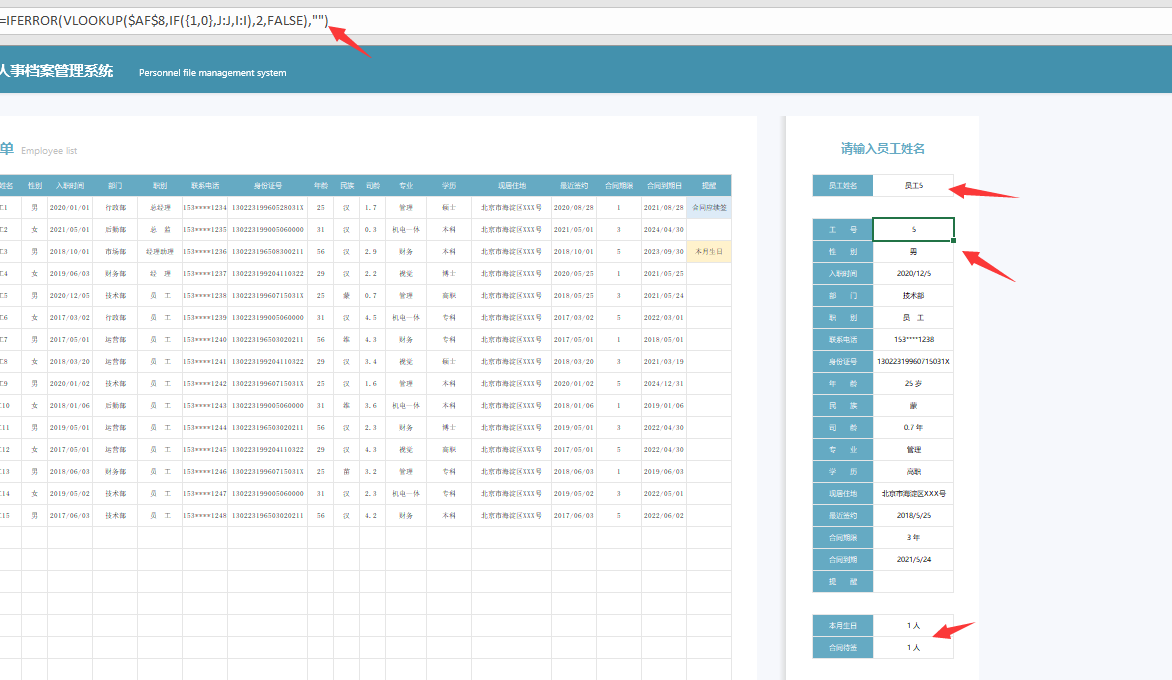
Task: Click the lookup panel date '2018/5/25'
Action: pos(913,516)
